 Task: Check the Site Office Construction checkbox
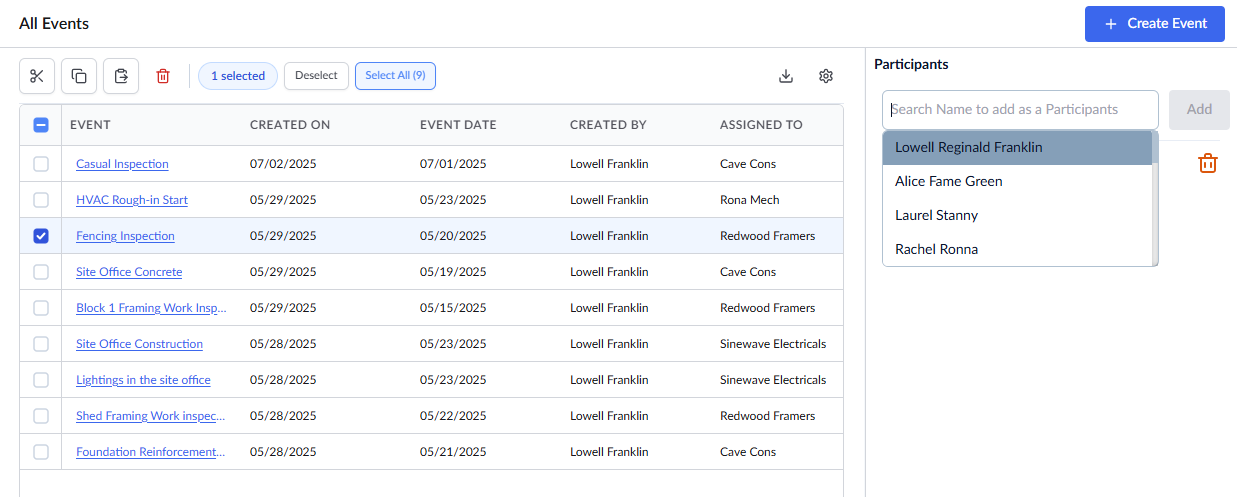(x=41, y=344)
